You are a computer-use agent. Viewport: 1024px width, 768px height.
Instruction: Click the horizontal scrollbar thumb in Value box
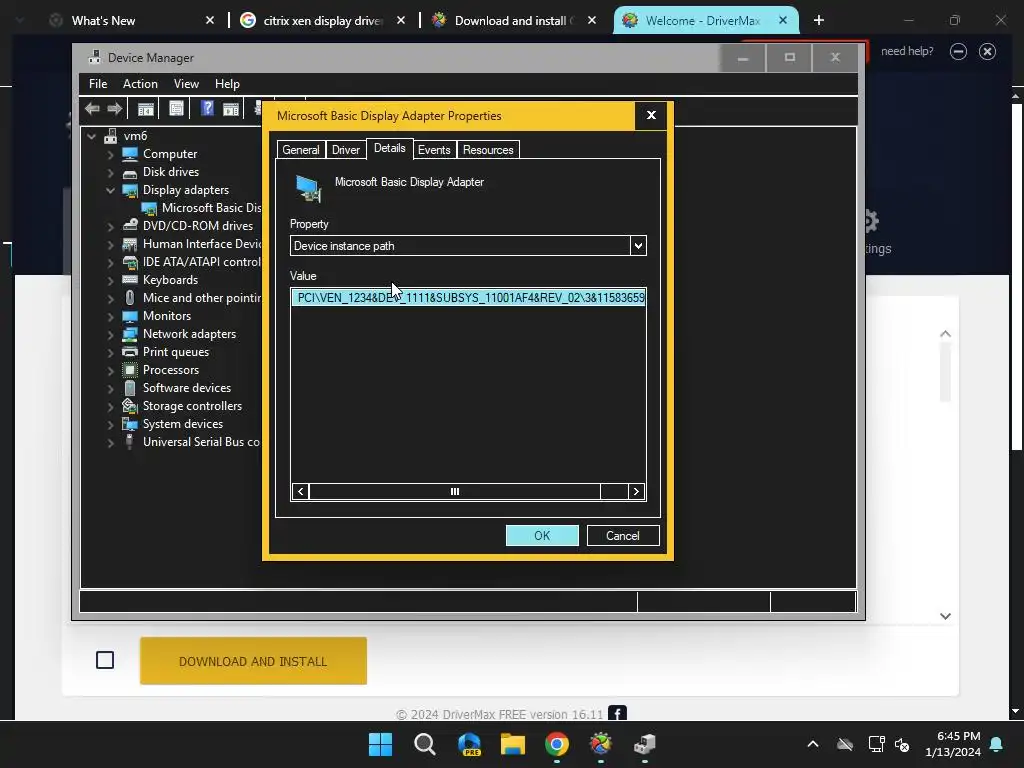pos(455,492)
